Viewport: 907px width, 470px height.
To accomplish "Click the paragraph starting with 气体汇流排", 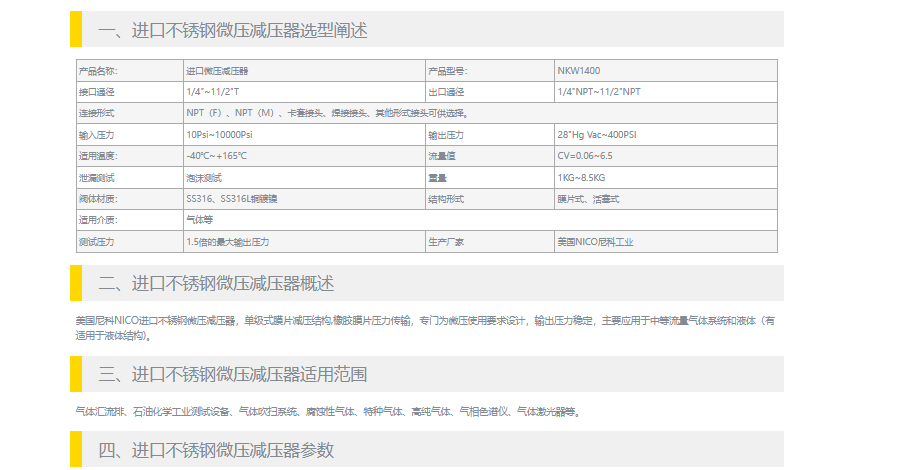I will tap(328, 411).
